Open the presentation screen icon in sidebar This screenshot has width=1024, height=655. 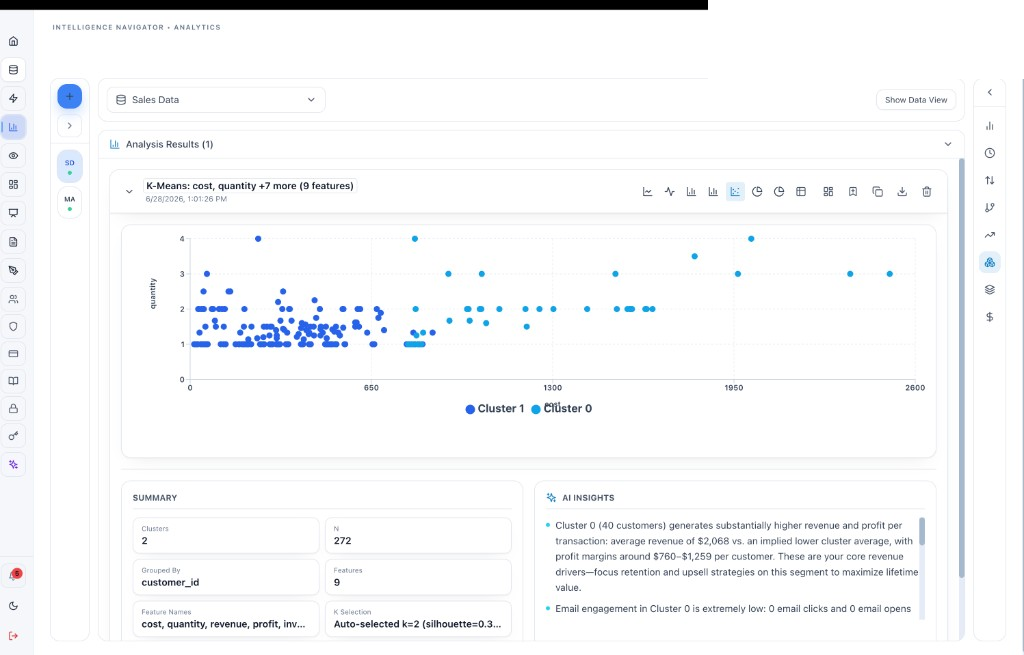13,213
